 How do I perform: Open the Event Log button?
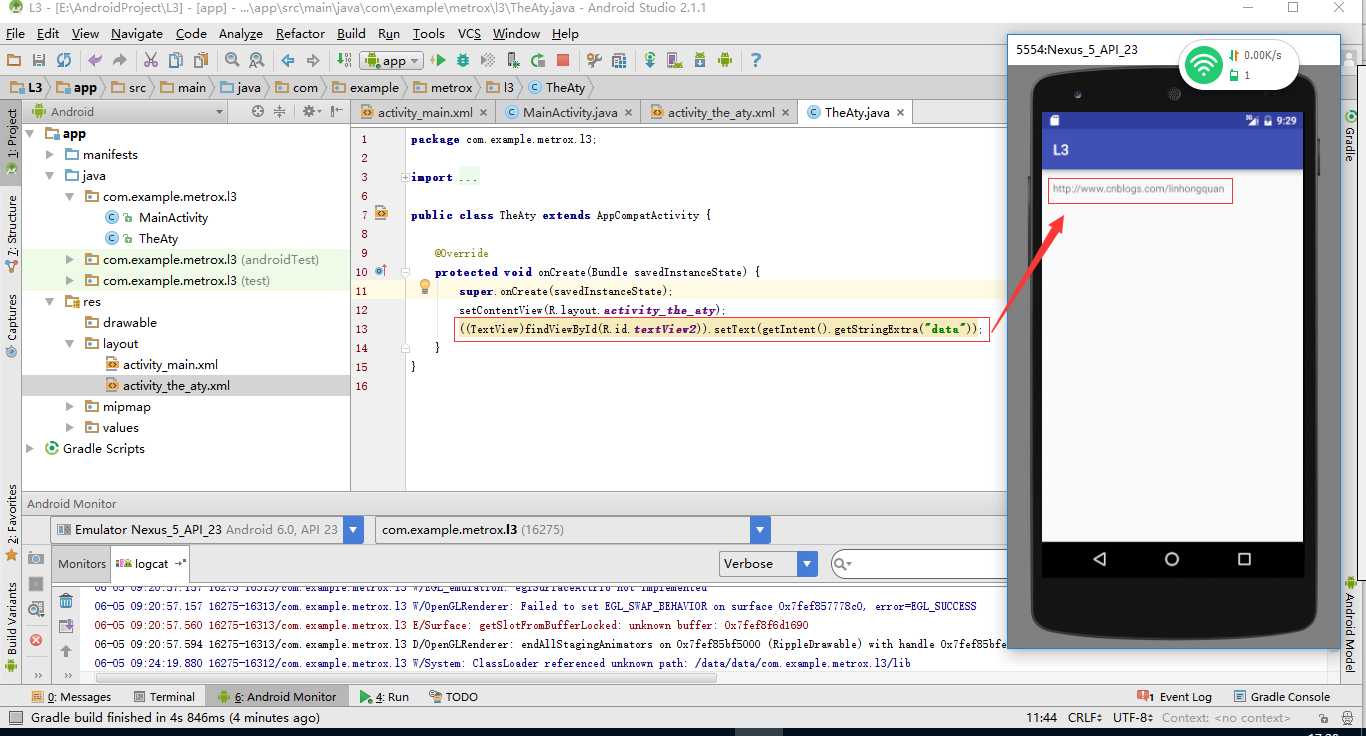1175,697
